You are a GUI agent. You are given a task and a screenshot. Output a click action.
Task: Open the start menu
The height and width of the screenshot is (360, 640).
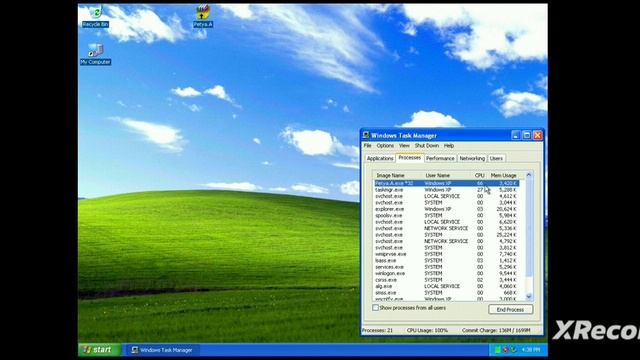(99, 350)
